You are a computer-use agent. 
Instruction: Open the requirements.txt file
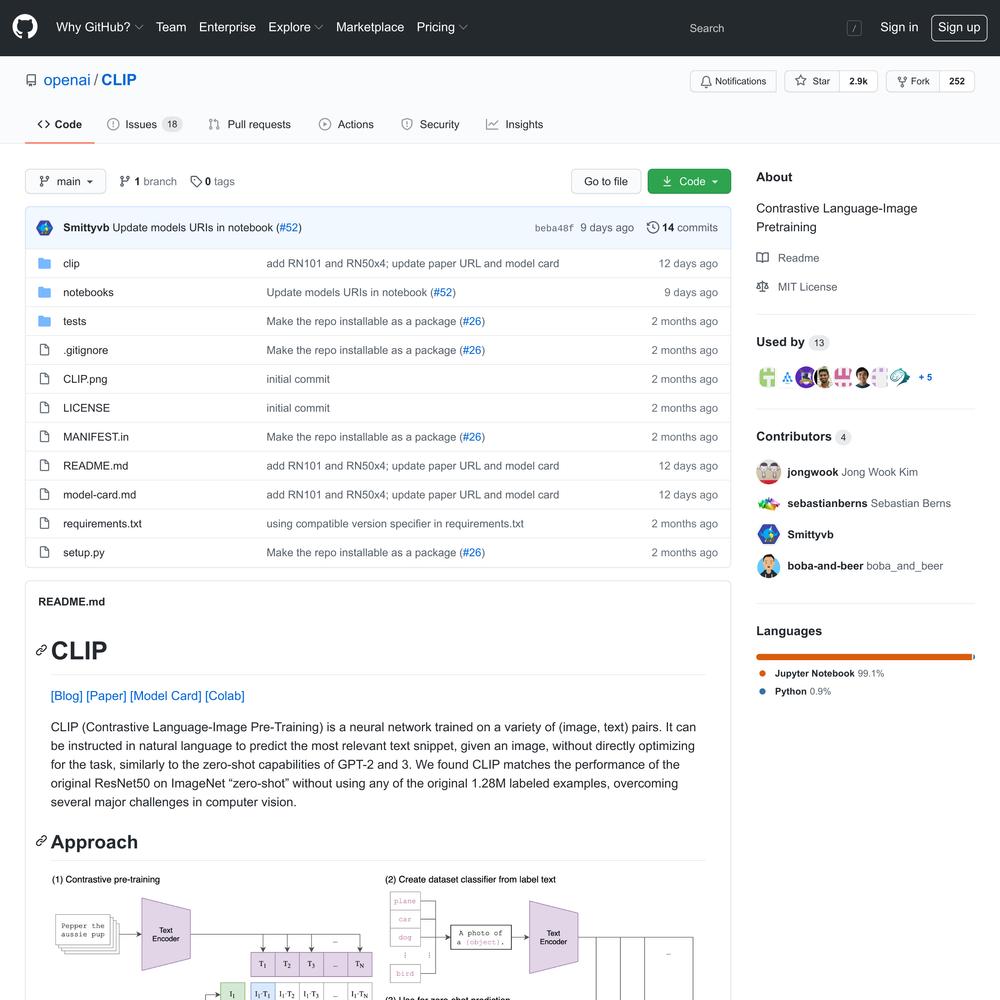coord(102,524)
